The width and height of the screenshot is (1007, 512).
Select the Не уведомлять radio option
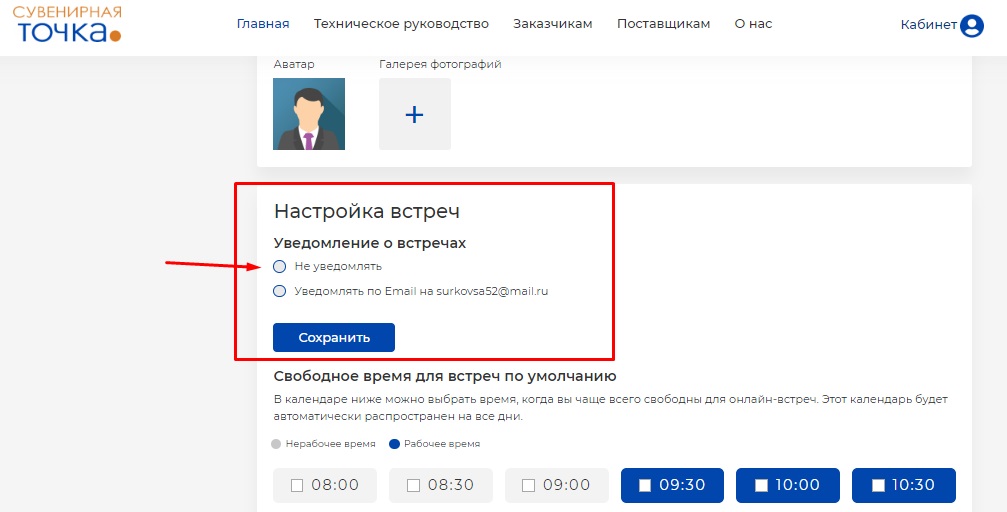coord(280,267)
